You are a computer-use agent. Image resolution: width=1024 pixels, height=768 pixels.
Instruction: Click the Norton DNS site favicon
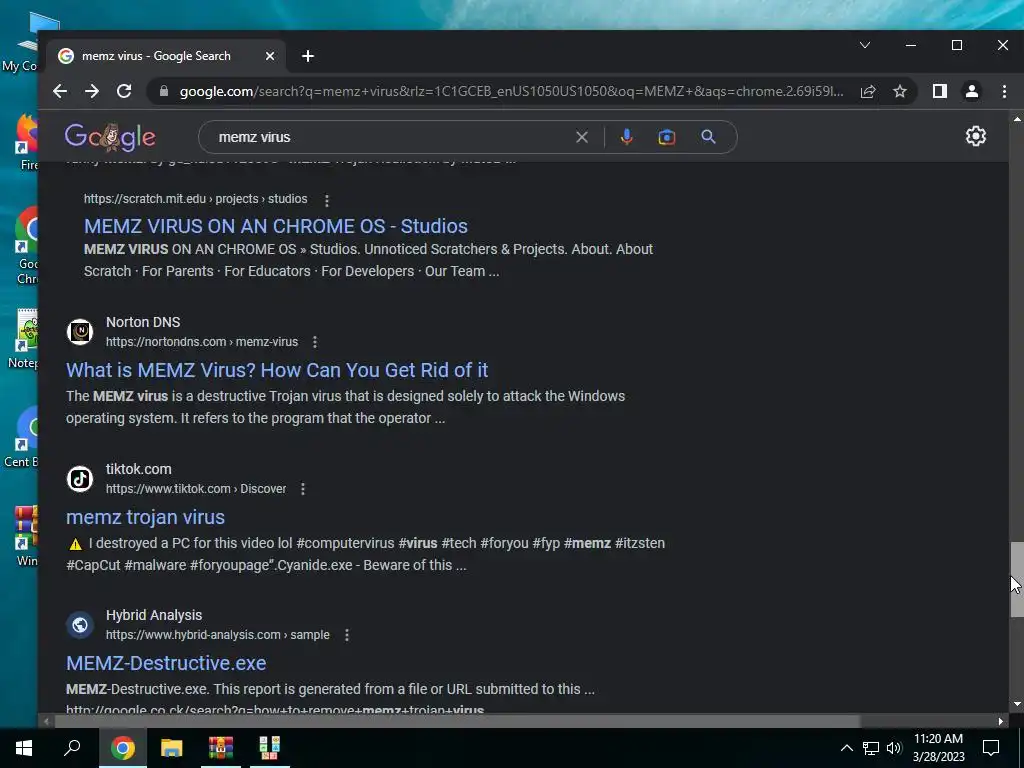[x=80, y=332]
